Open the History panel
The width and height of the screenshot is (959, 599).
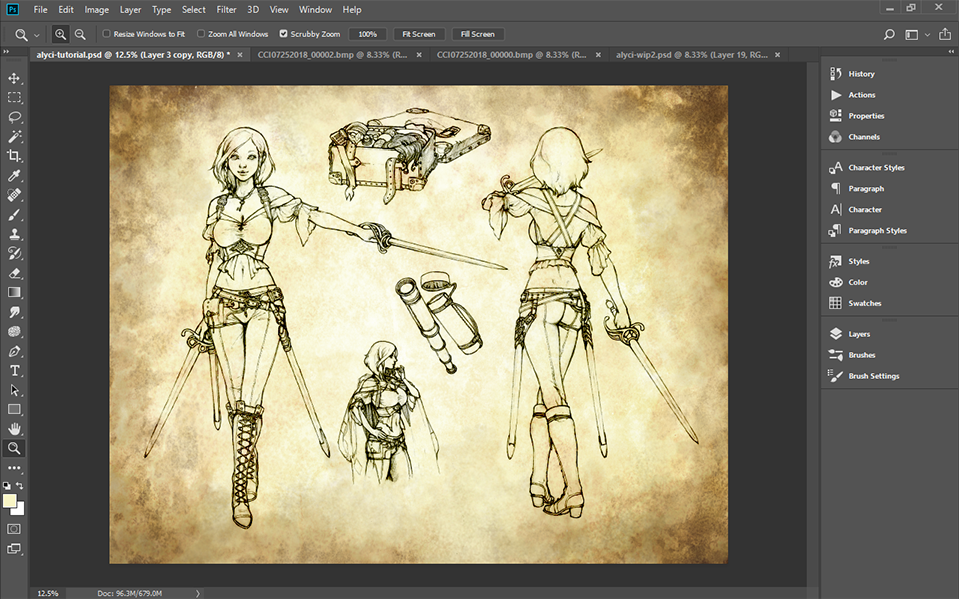(x=860, y=74)
